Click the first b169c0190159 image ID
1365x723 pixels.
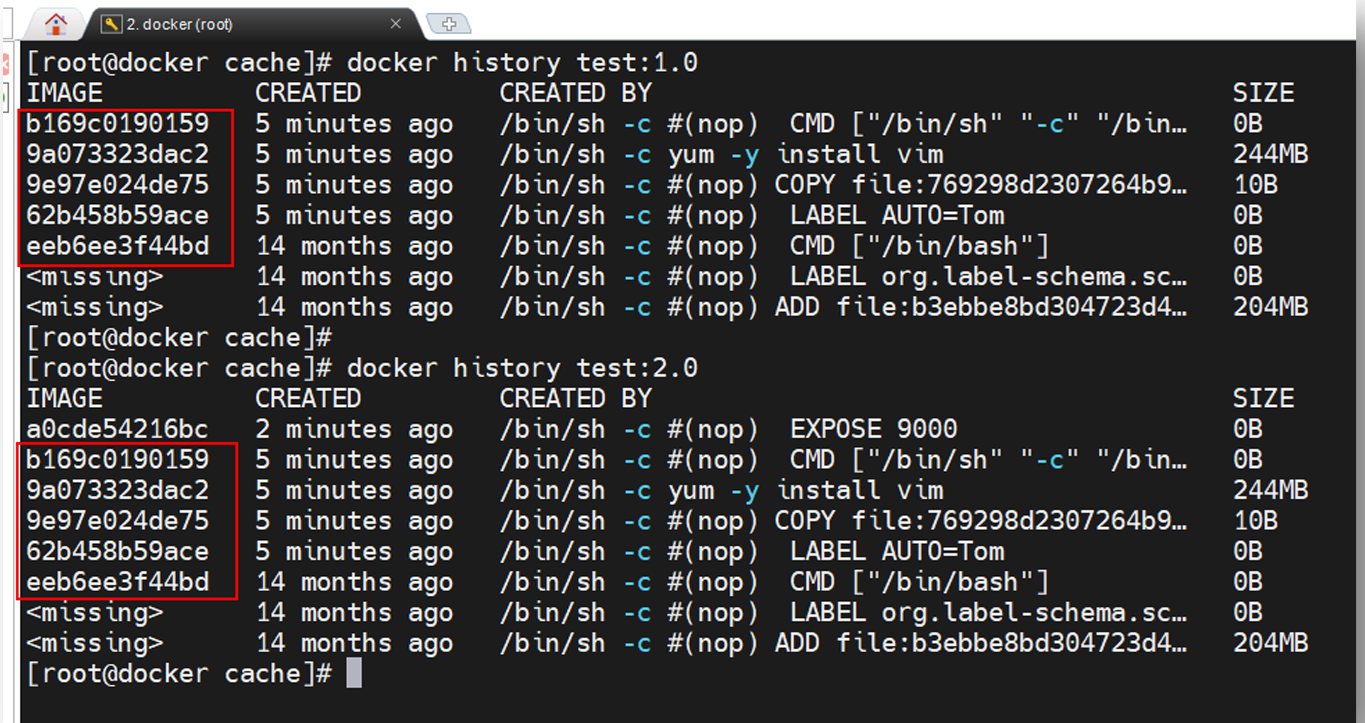pos(118,124)
